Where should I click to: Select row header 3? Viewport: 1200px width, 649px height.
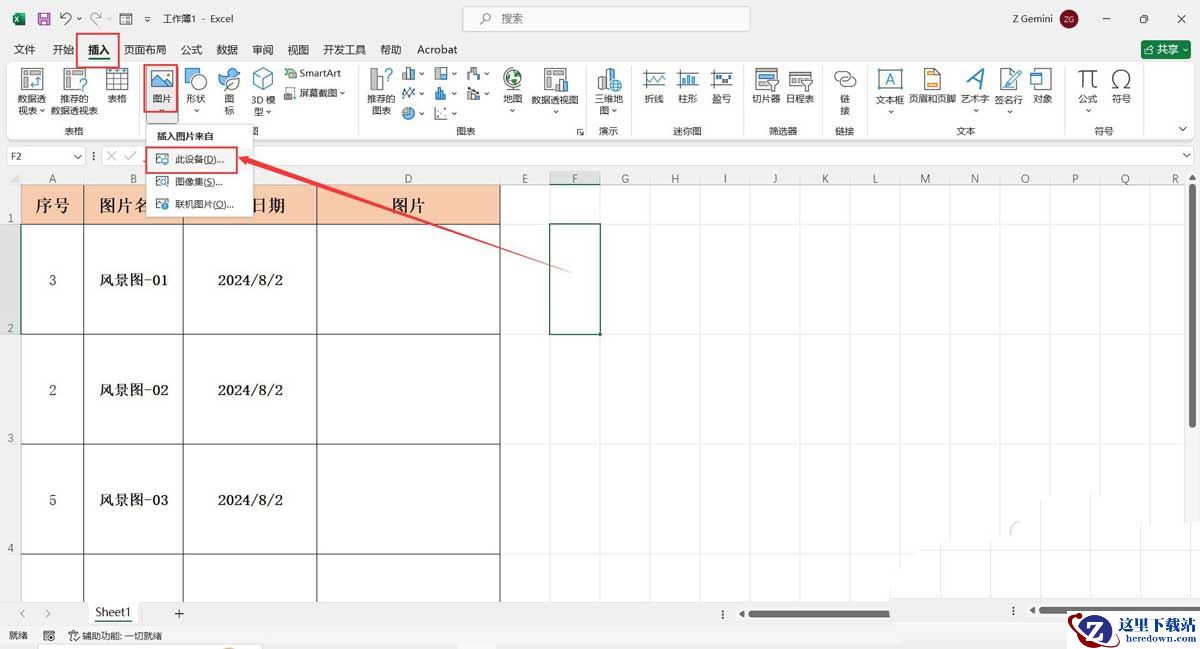(10, 390)
